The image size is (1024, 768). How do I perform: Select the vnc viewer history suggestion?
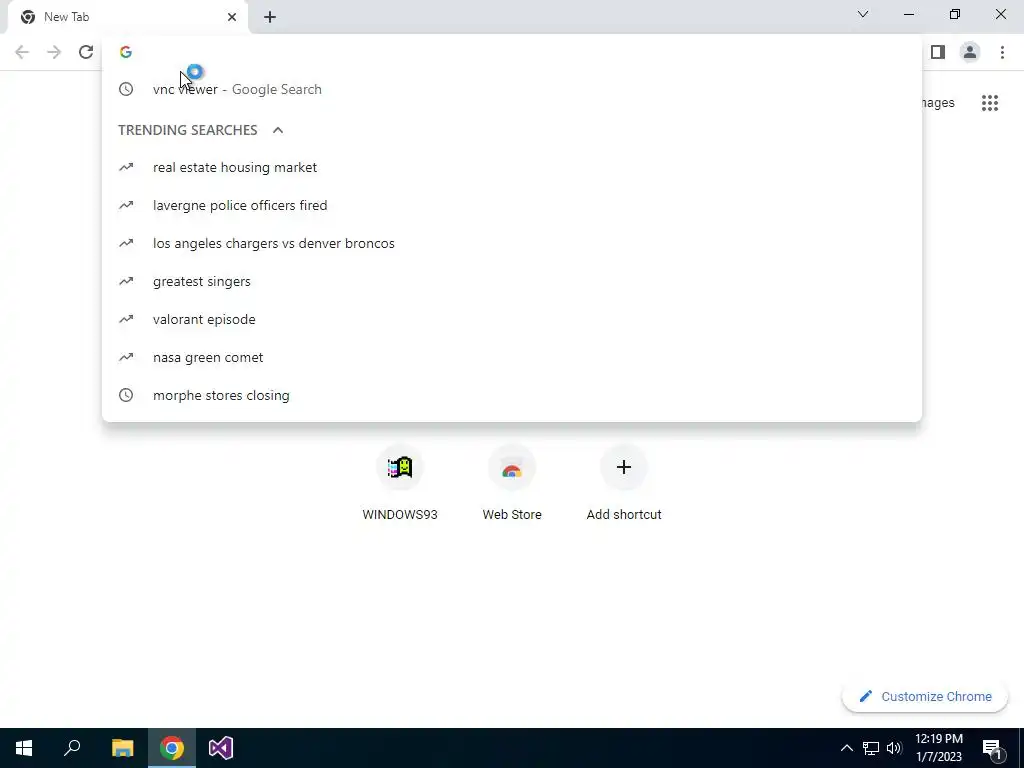[512, 89]
